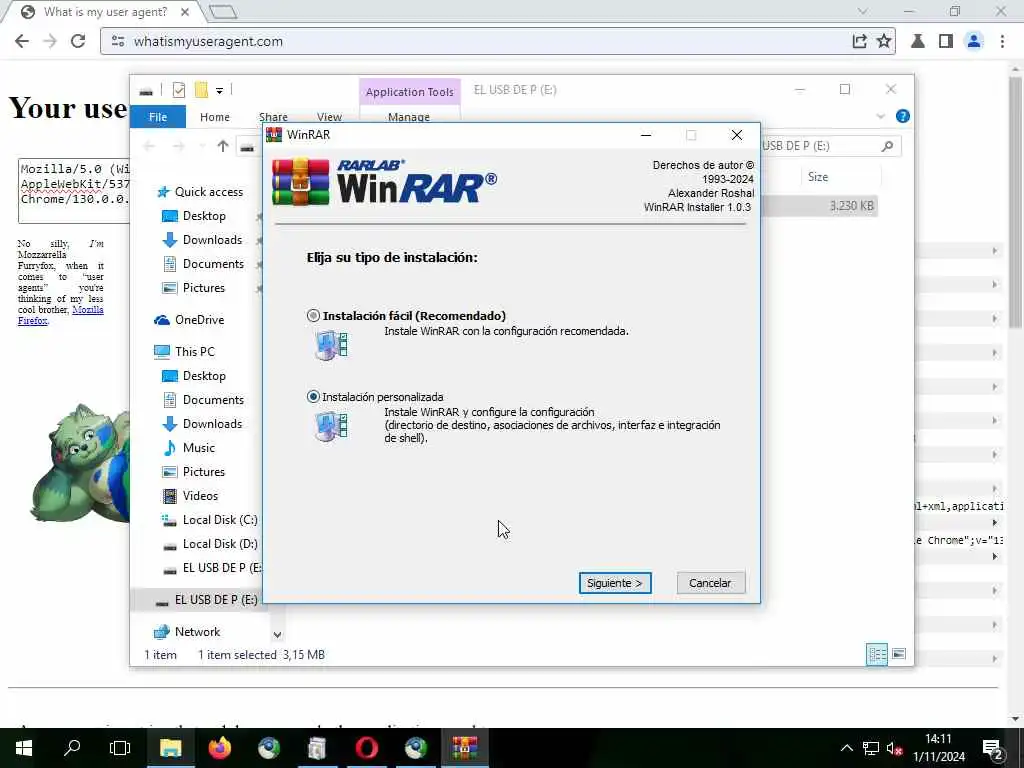Viewport: 1024px width, 768px height.
Task: Expand the Explorer ribbon chevron
Action: click(880, 117)
